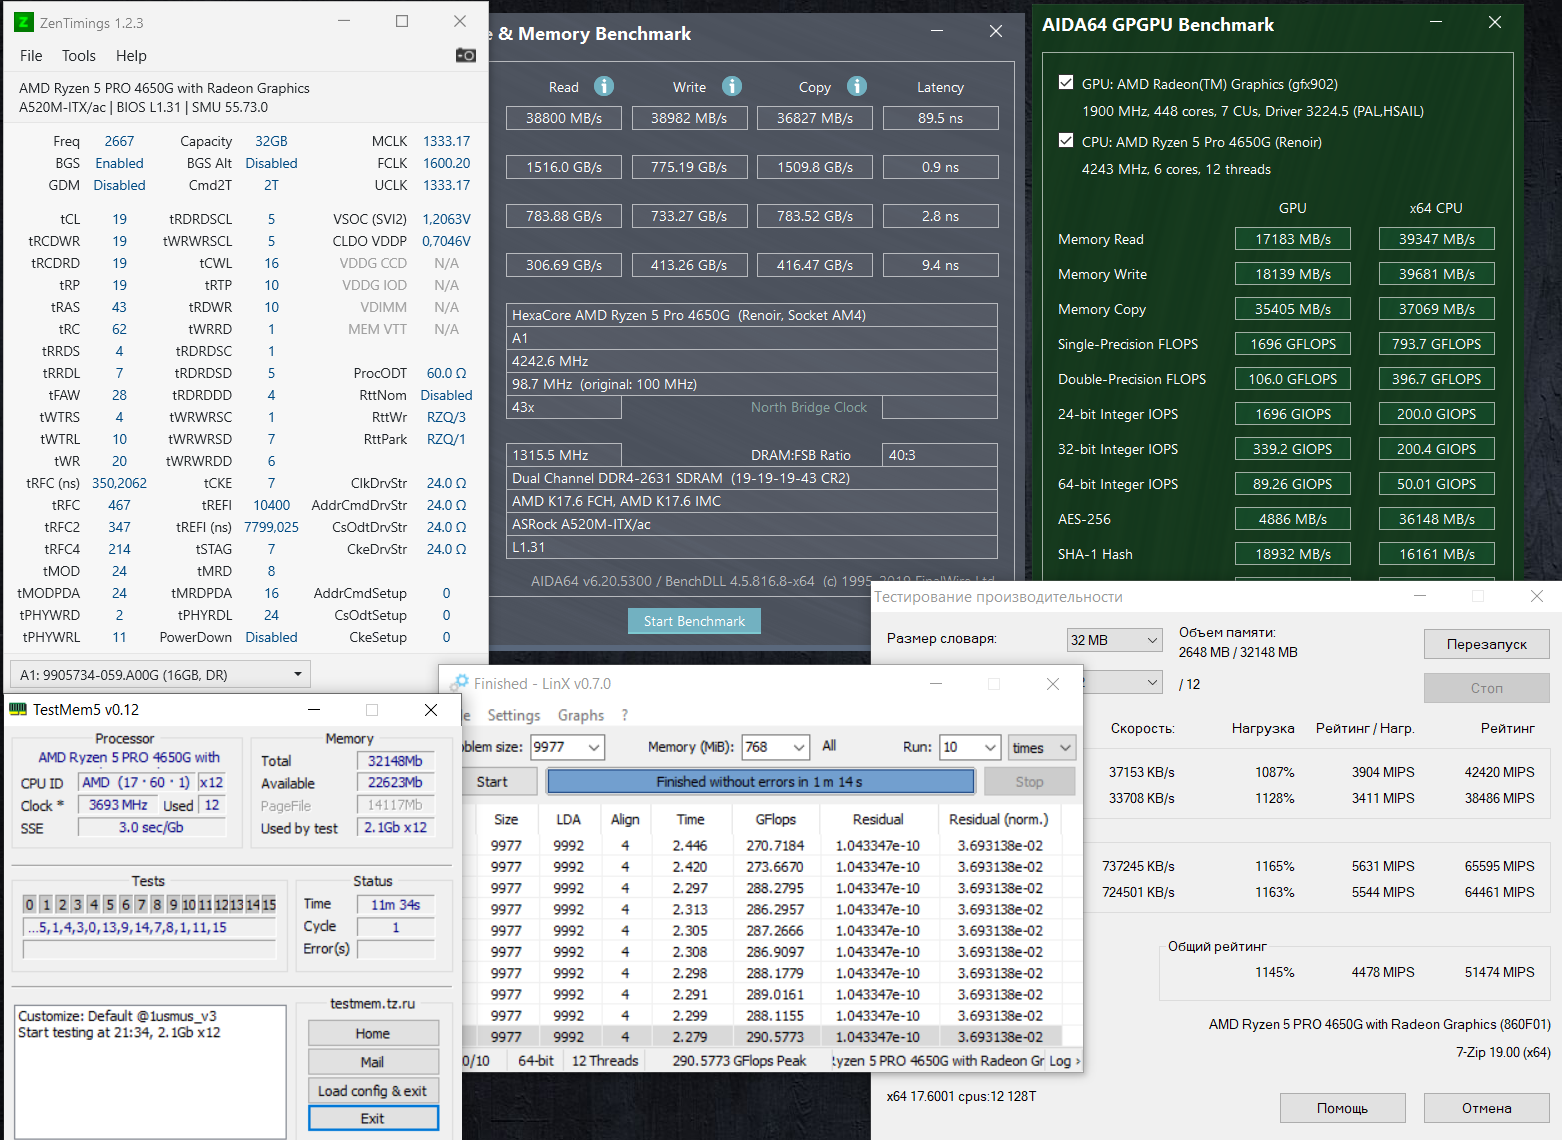Click the ZenTimings logo in its title bar
Viewport: 1562px width, 1140px height.
[23, 22]
